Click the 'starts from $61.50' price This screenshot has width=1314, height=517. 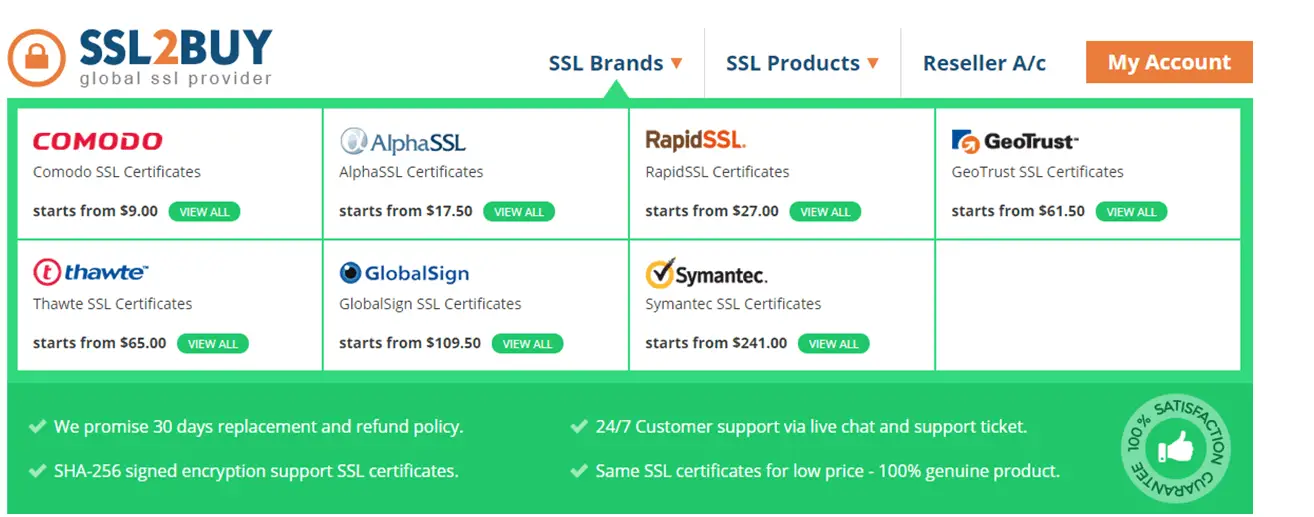[1018, 211]
